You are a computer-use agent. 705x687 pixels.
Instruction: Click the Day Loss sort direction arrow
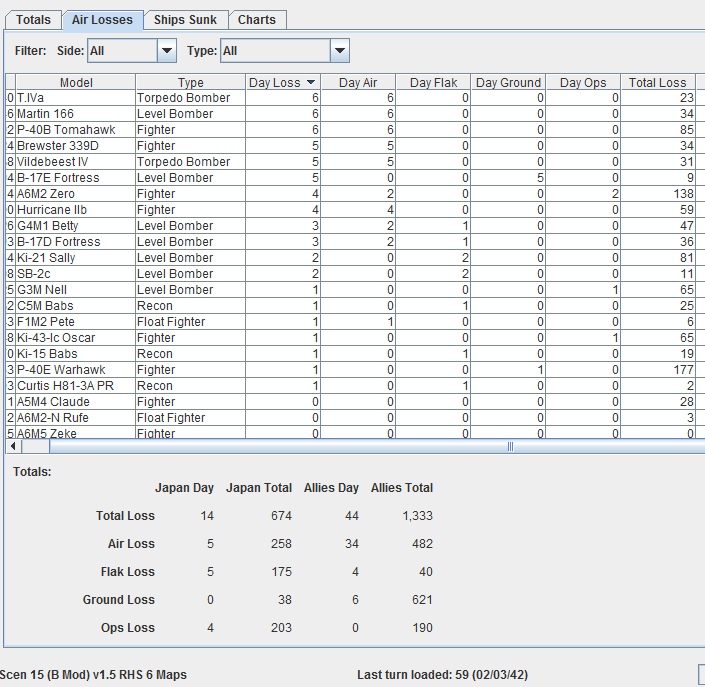(x=311, y=82)
